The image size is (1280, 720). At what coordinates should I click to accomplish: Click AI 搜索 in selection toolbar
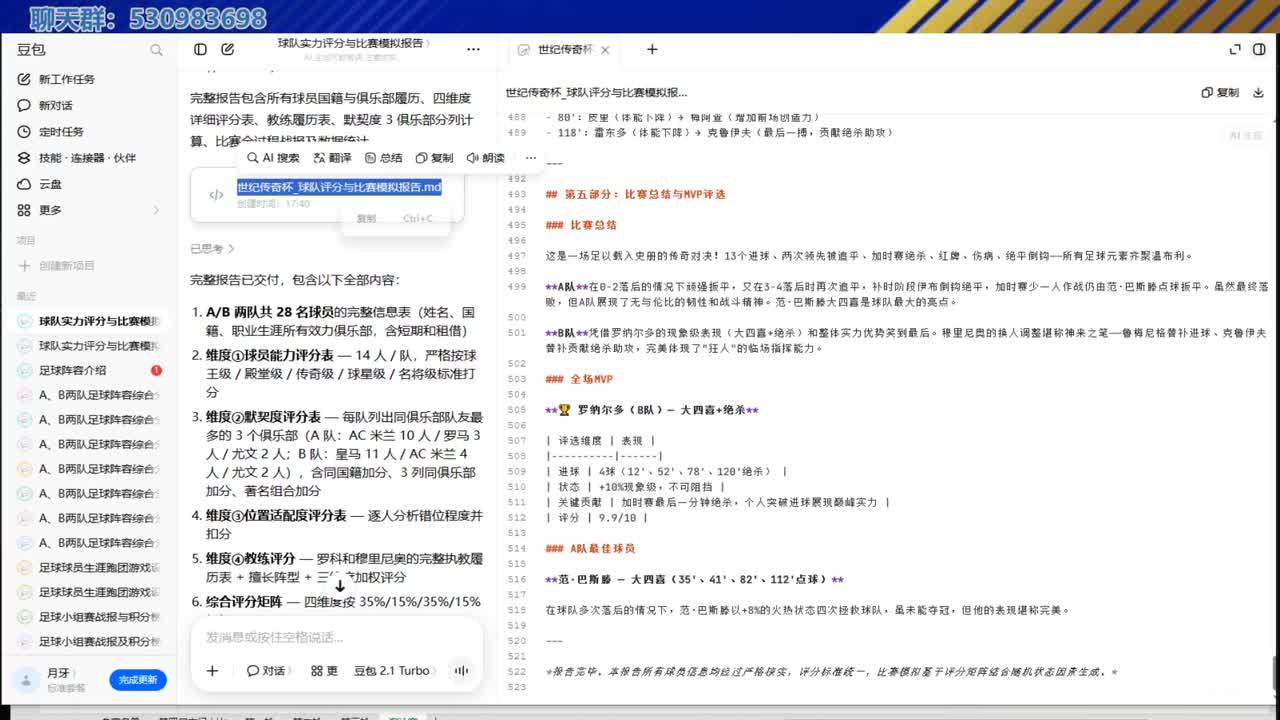[273, 158]
